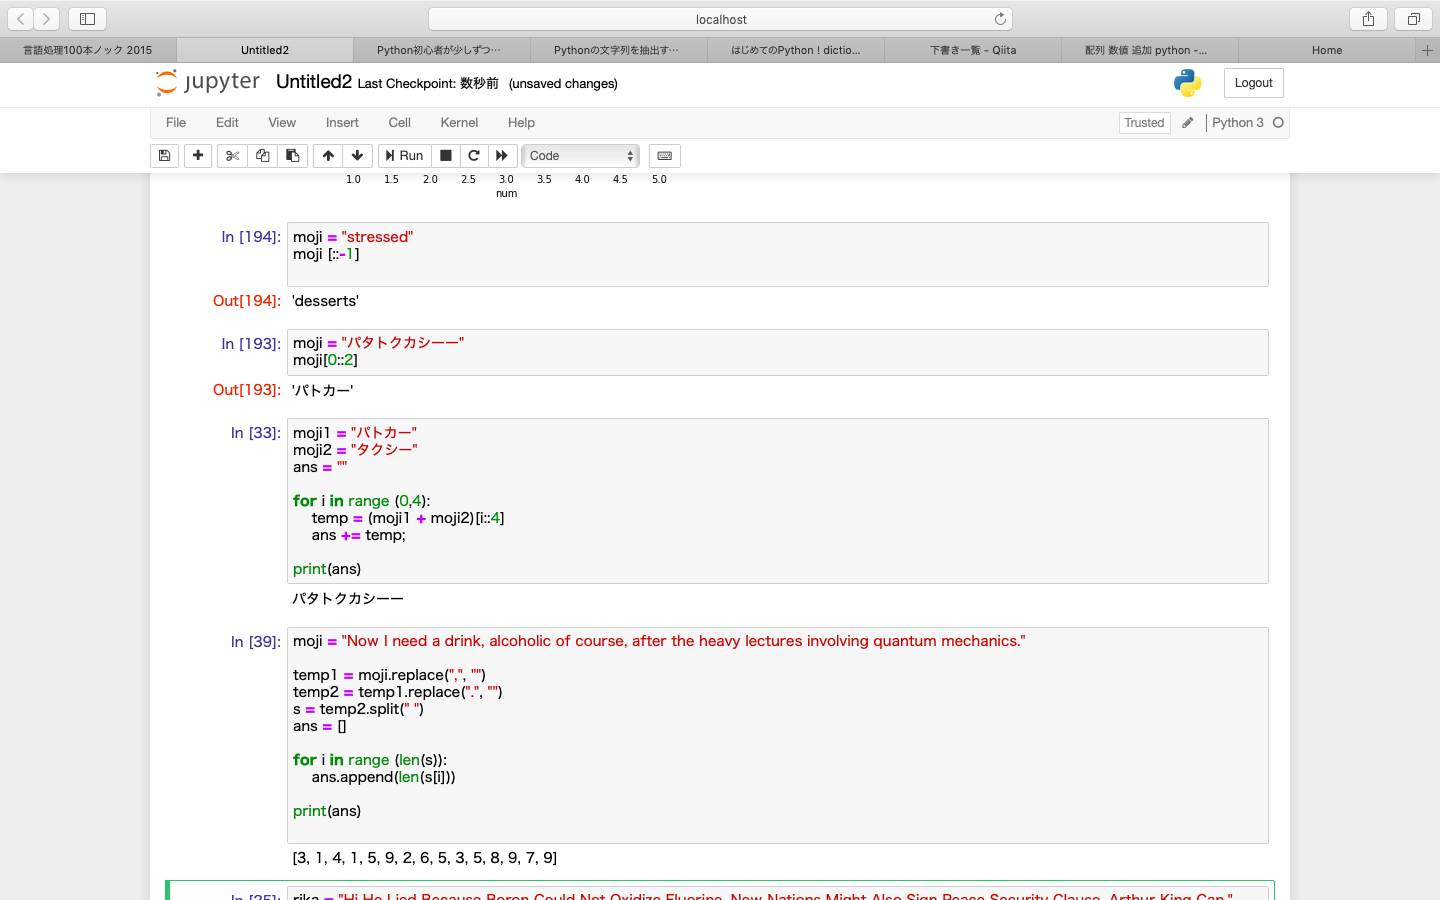Viewport: 1440px width, 900px height.
Task: Save notebook with the floppy disk icon
Action: coord(164,156)
